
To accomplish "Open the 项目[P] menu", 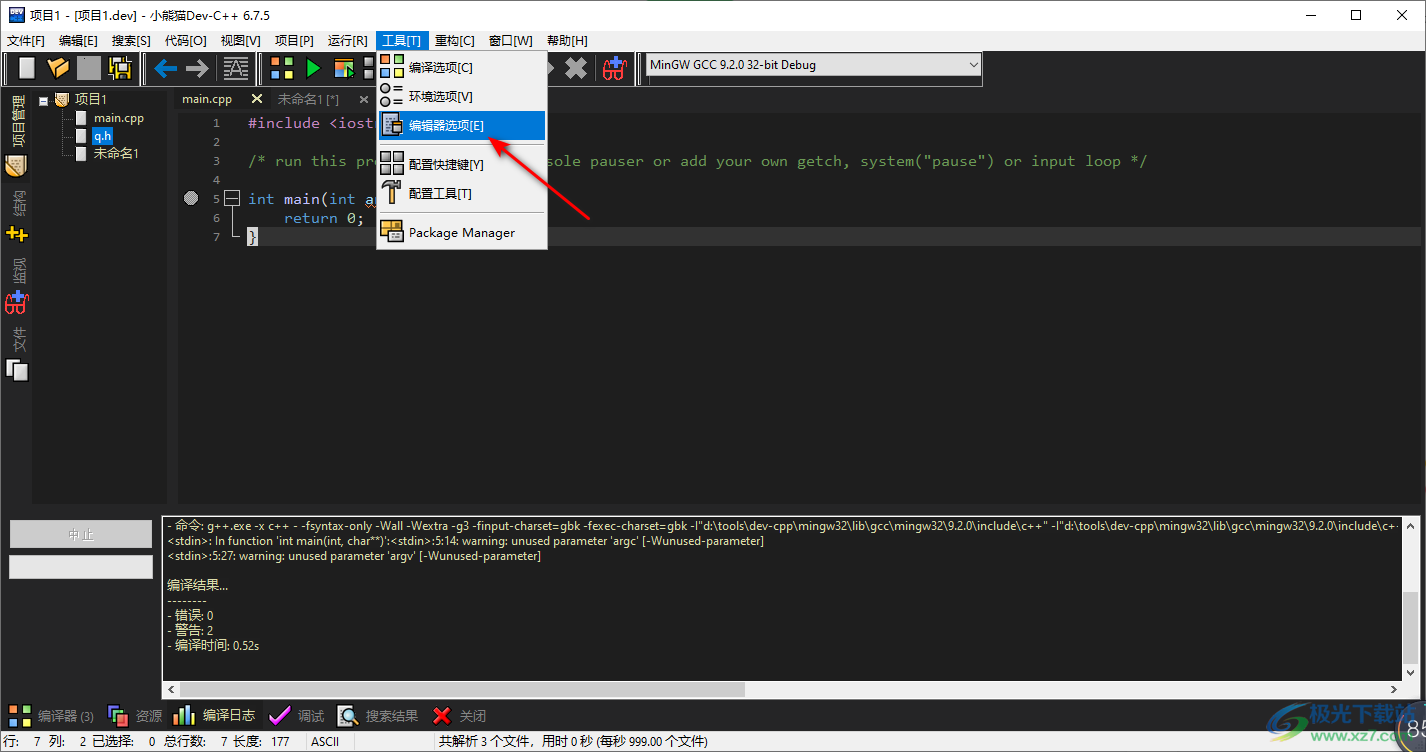I will 294,41.
